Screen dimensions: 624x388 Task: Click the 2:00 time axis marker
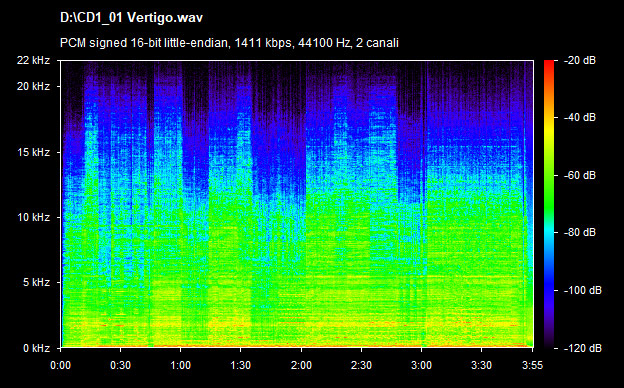301,365
